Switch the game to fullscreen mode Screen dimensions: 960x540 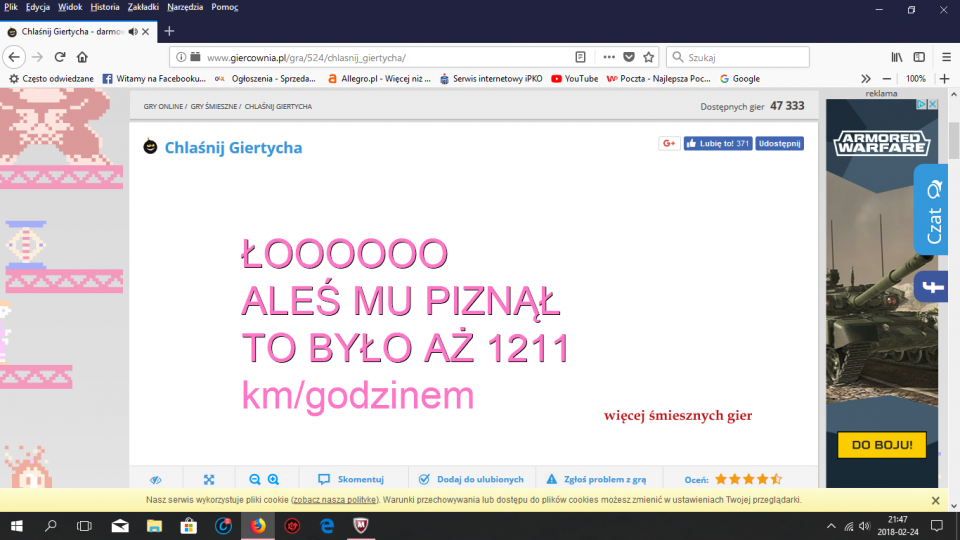point(209,480)
